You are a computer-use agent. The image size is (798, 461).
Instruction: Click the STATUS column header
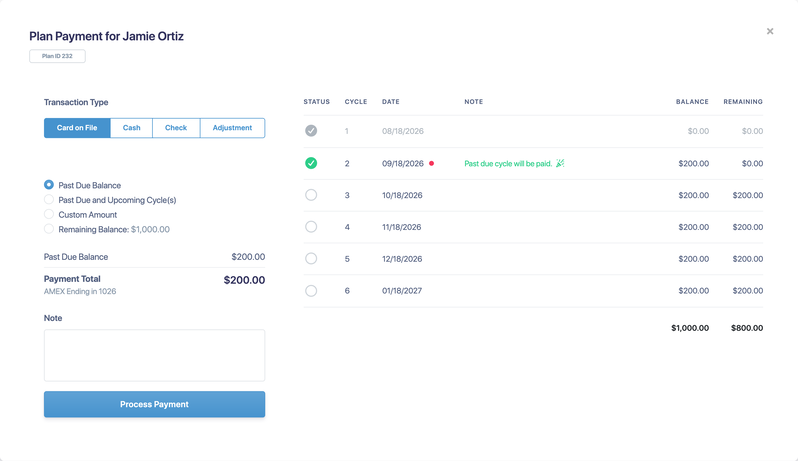pyautogui.click(x=317, y=102)
